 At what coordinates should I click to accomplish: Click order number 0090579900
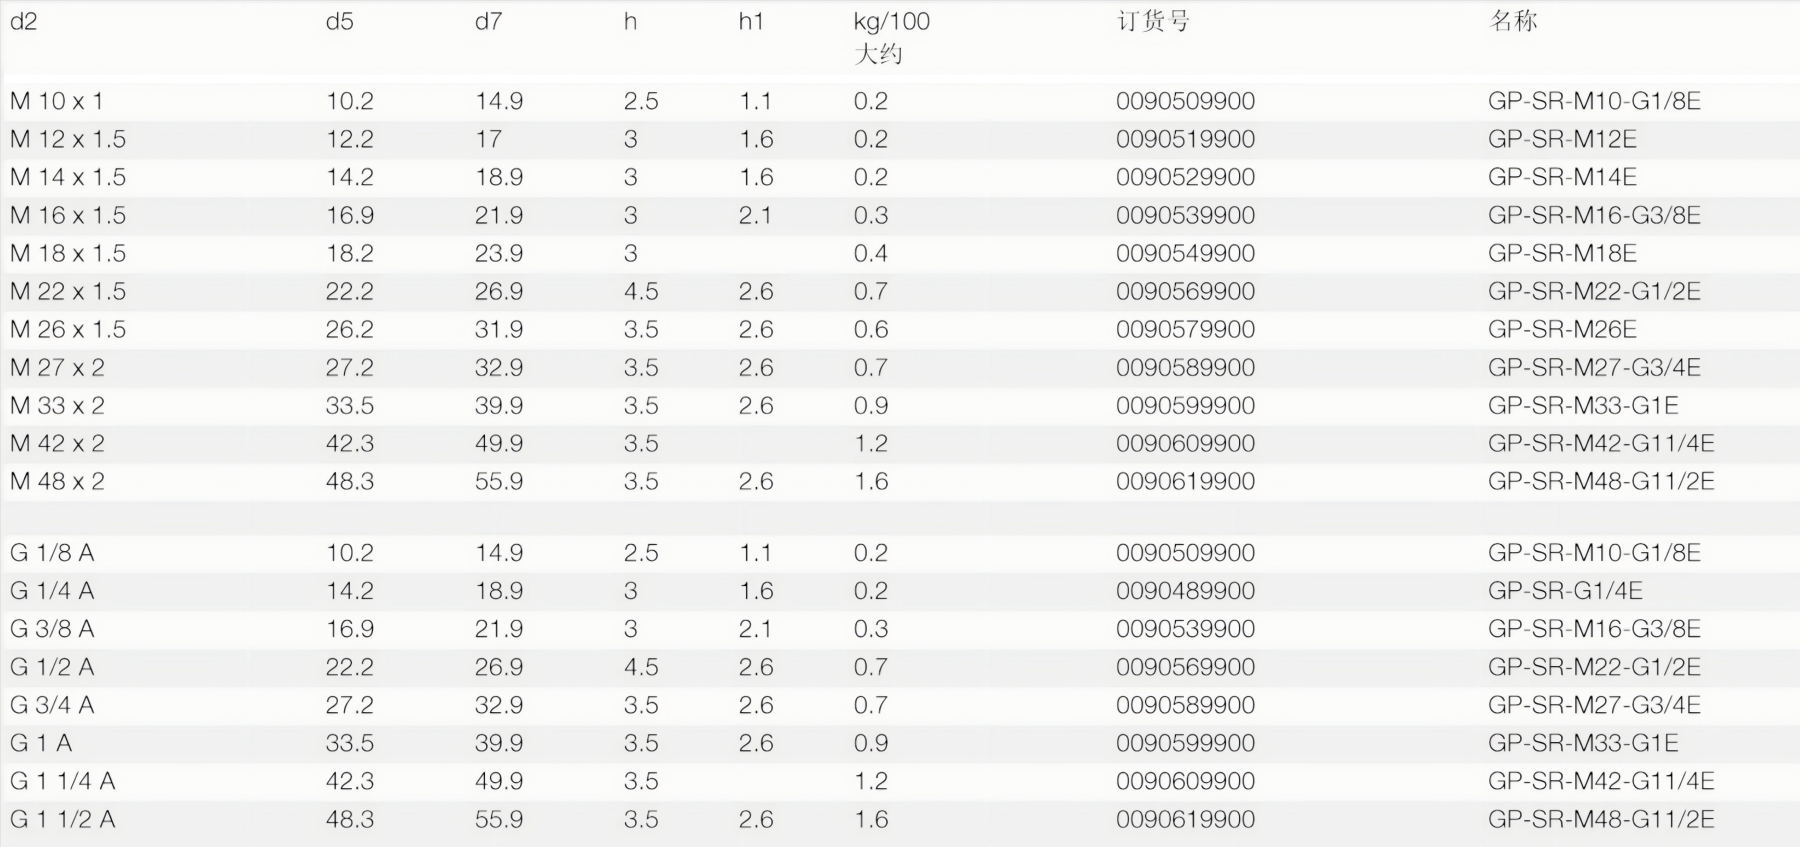point(1185,329)
